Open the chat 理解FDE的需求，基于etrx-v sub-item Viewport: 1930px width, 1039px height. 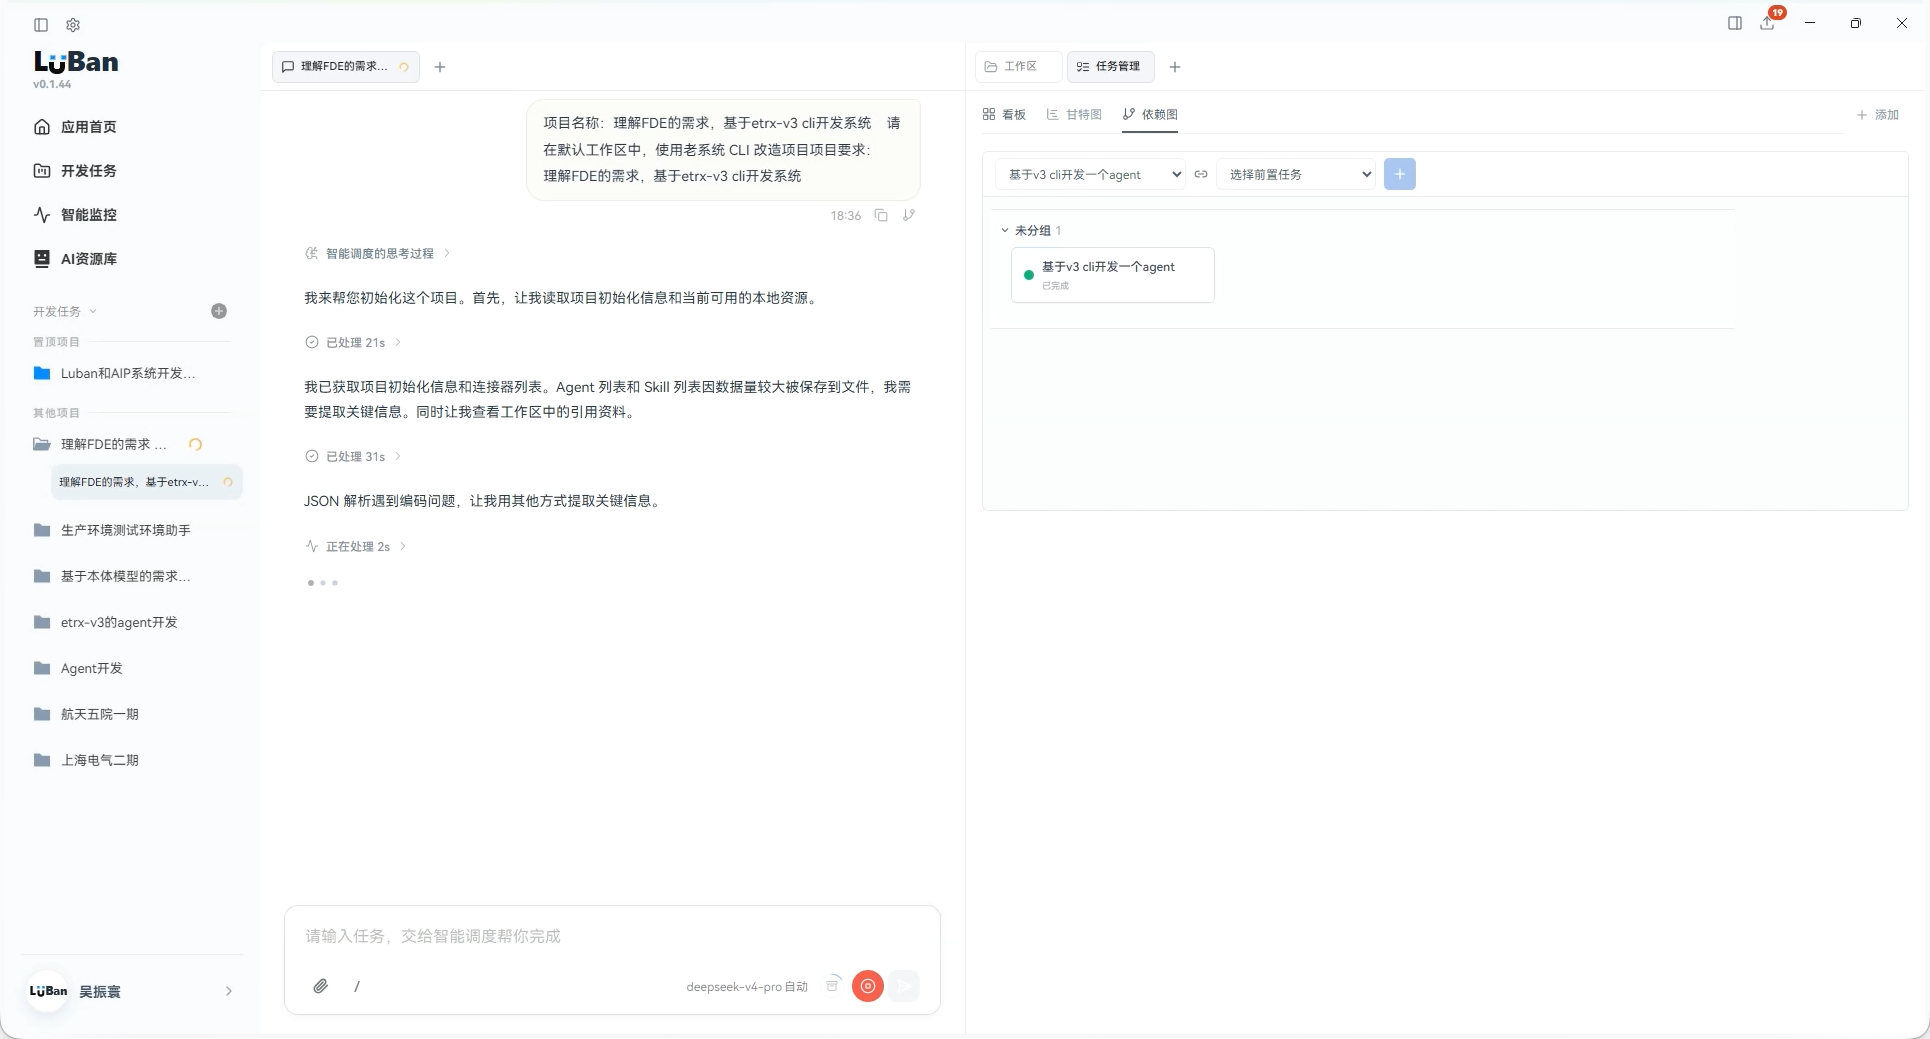(x=146, y=482)
